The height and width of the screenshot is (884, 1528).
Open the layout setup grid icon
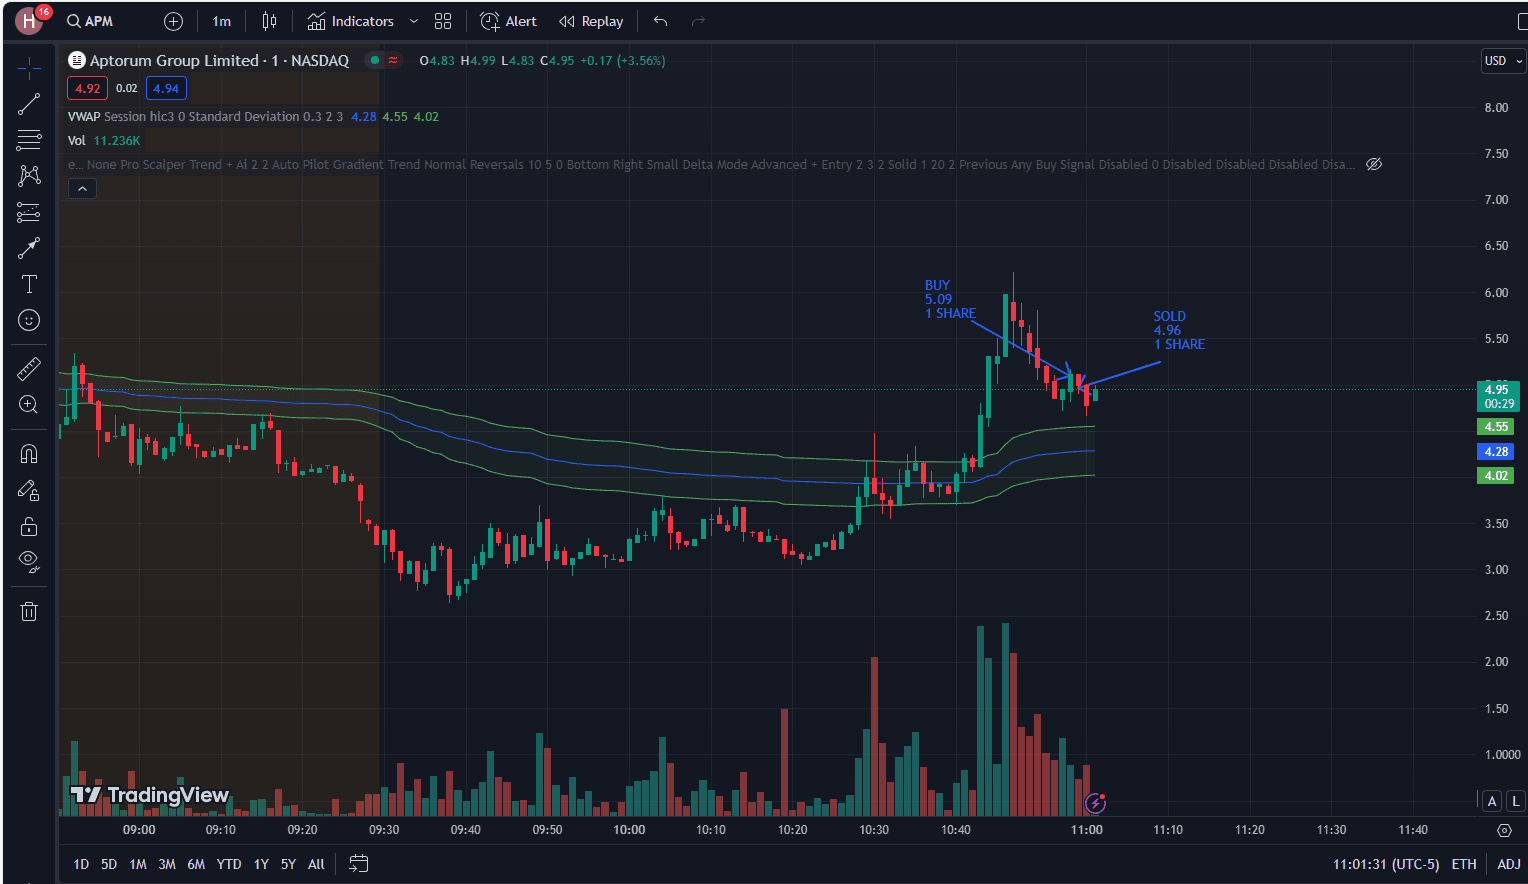click(x=443, y=21)
